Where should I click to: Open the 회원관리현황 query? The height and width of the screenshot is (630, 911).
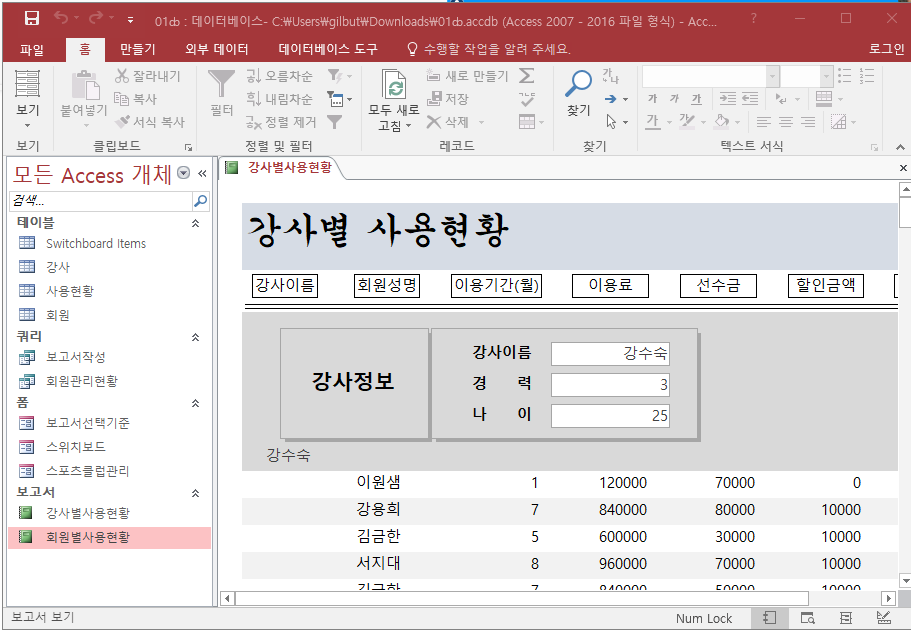coord(82,381)
